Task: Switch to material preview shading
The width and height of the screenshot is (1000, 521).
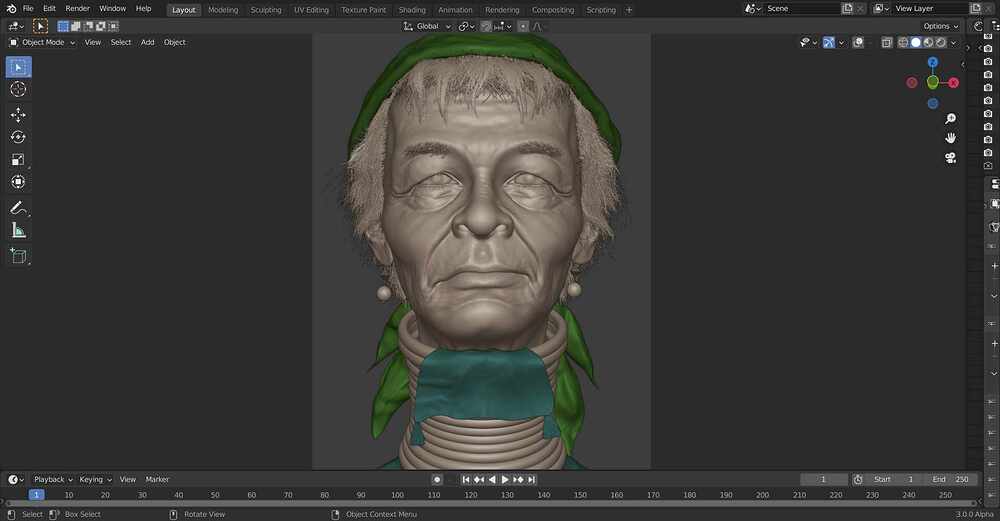Action: click(x=929, y=42)
